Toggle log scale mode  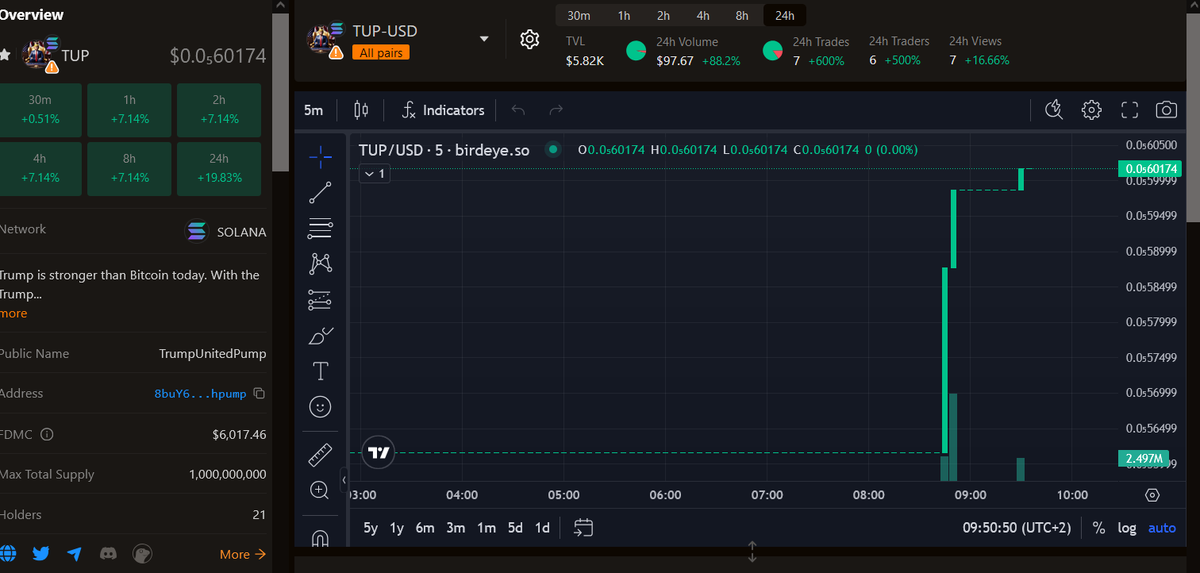(1127, 528)
